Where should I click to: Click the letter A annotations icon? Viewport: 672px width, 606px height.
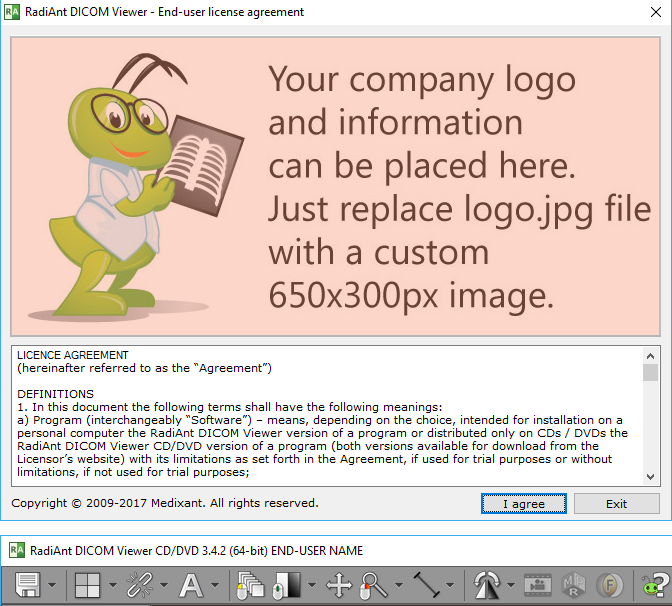click(191, 585)
